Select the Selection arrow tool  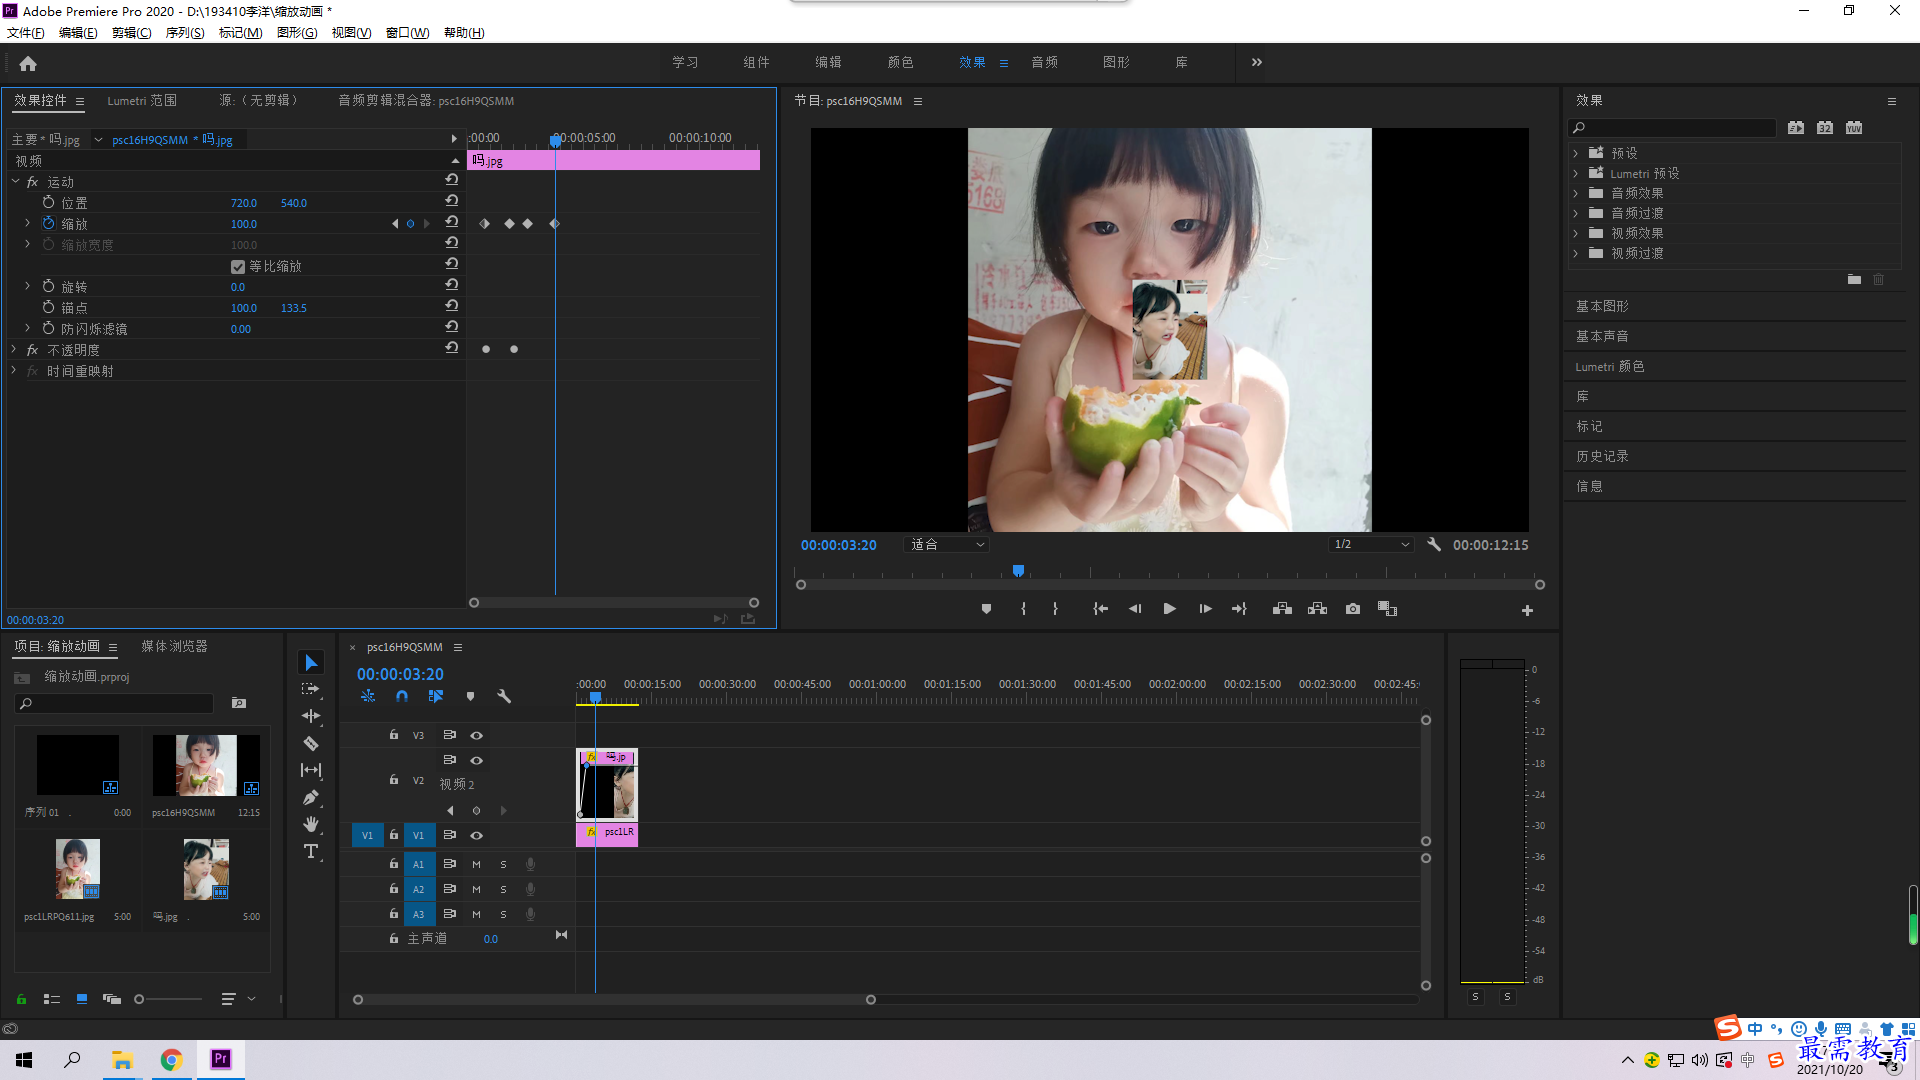[x=311, y=663]
